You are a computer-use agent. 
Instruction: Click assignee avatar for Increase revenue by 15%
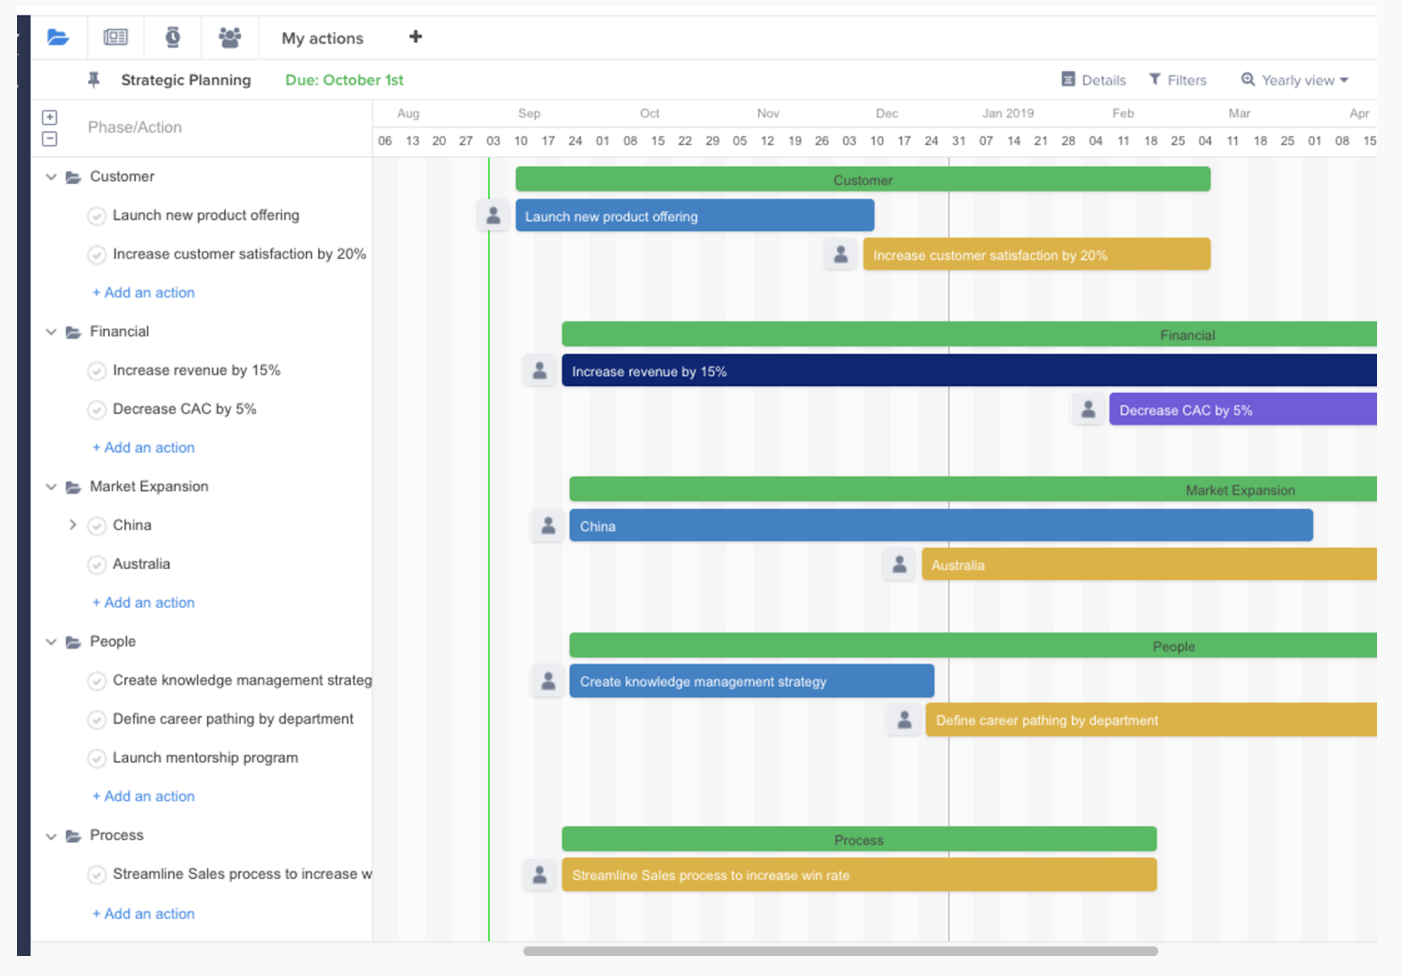[x=539, y=370]
